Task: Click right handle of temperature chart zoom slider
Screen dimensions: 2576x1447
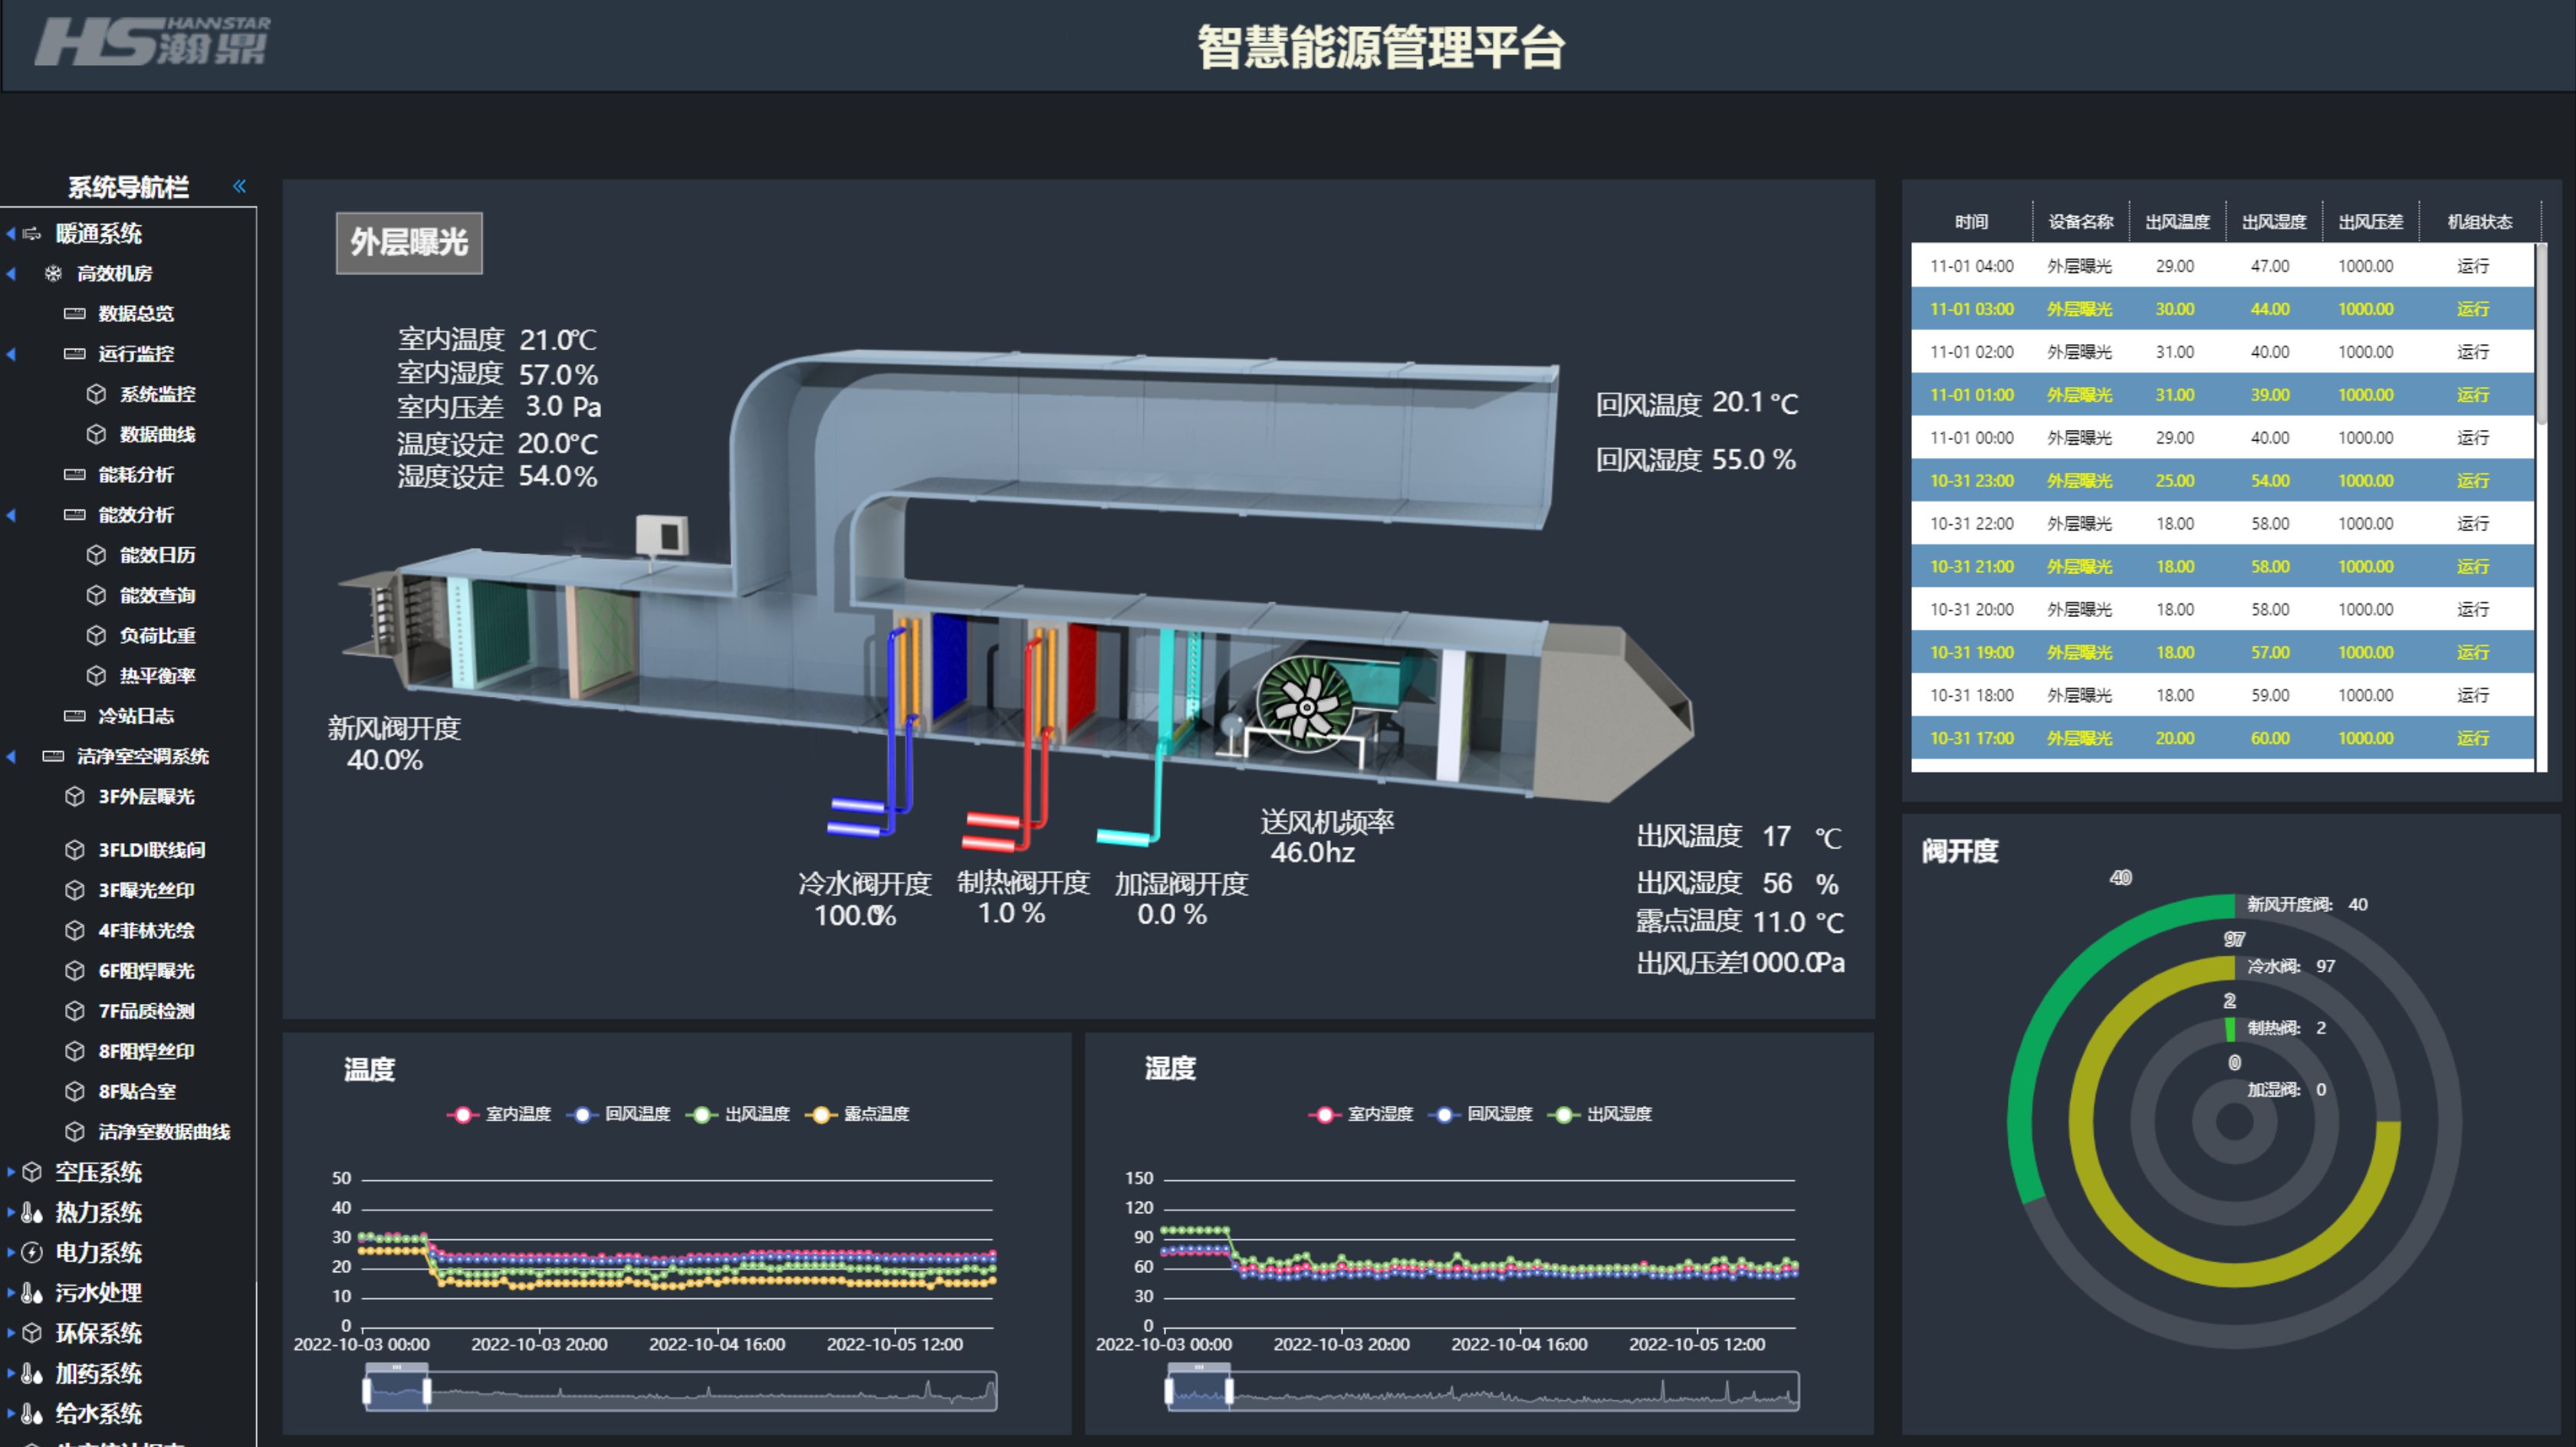Action: (427, 1390)
